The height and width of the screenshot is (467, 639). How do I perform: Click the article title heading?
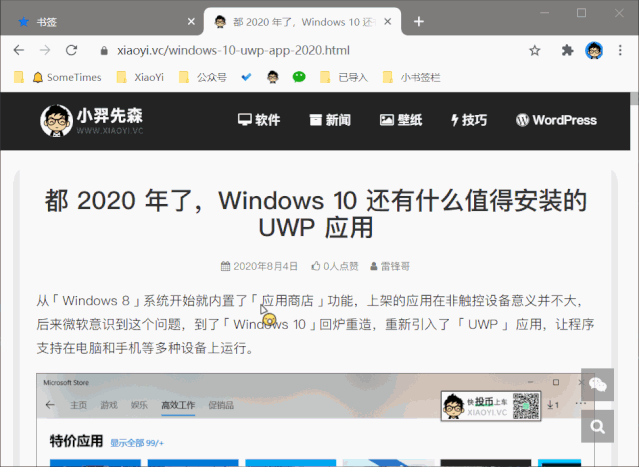316,214
